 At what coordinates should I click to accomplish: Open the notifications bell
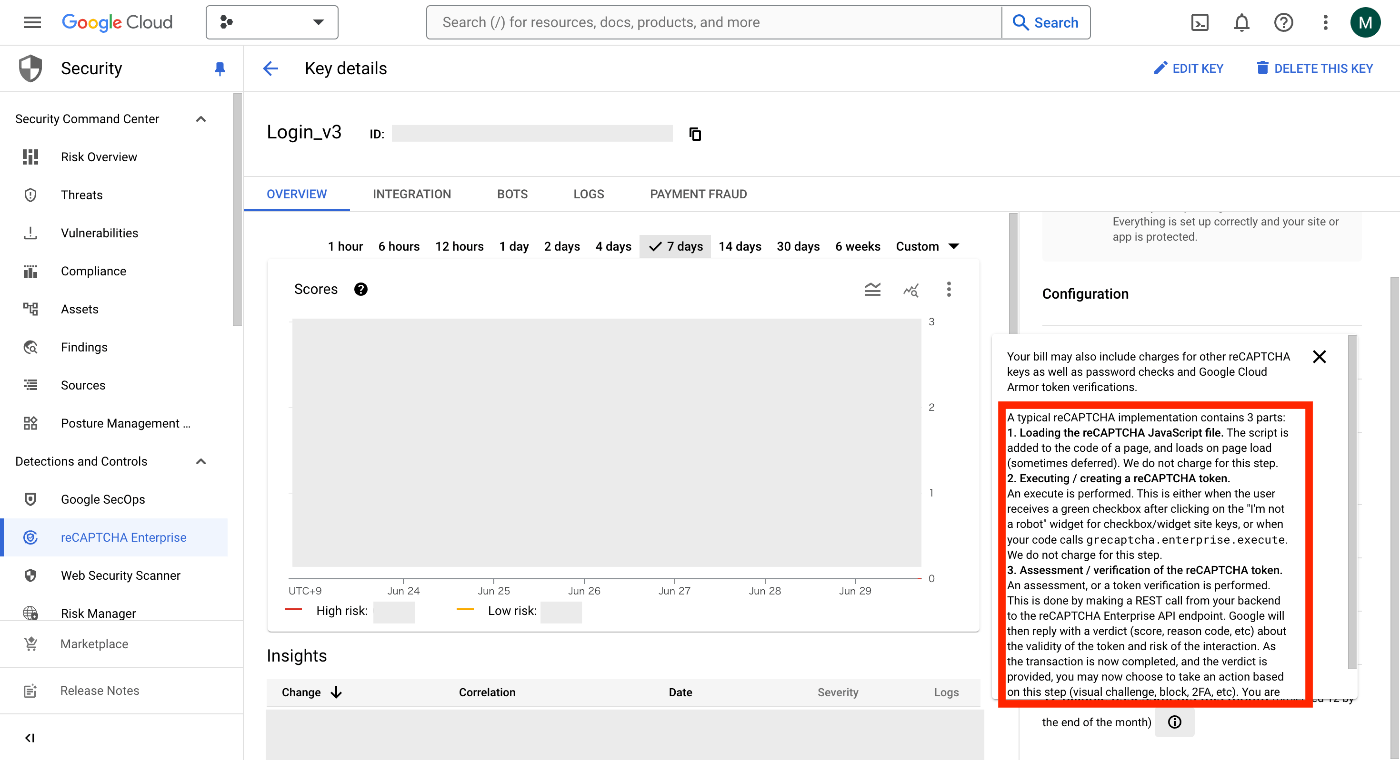[x=1241, y=22]
